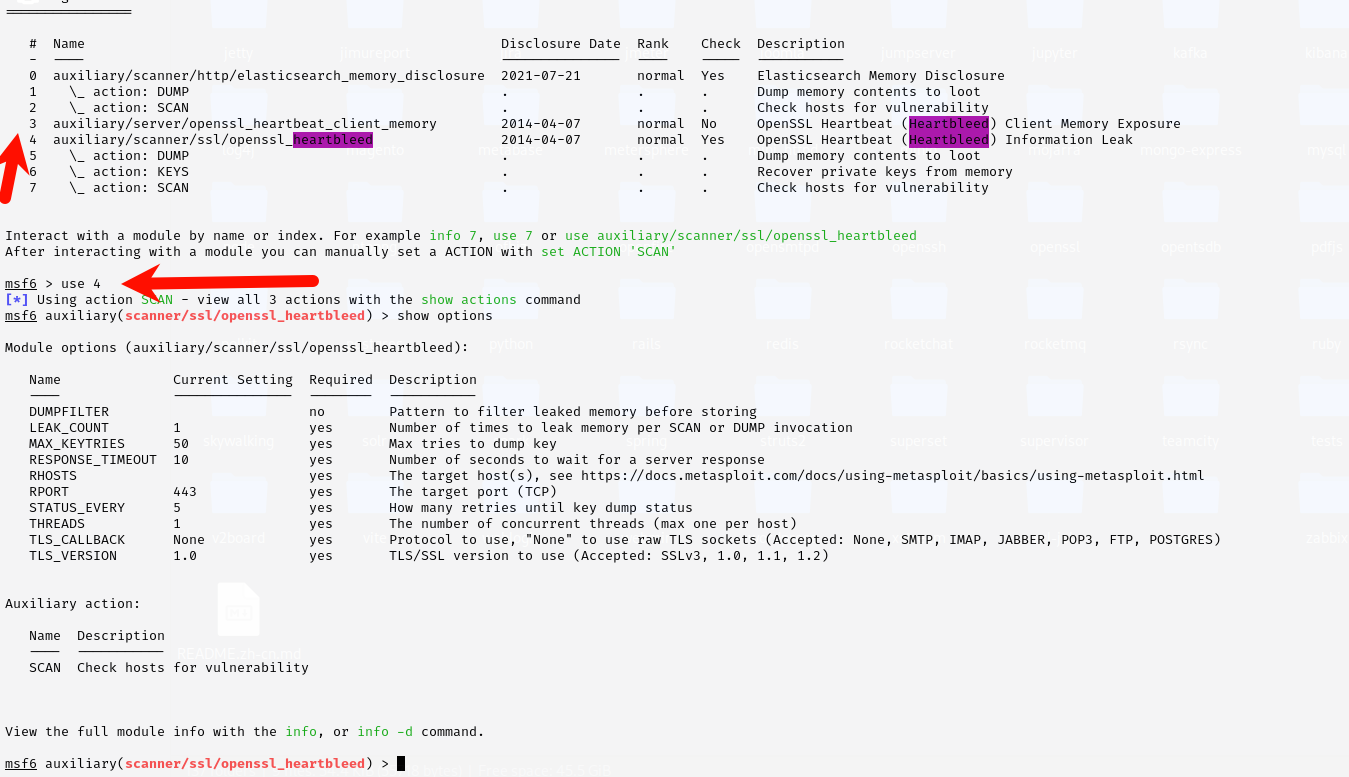Click the openssl_heartbeat_client_memory module path
1349x777 pixels.
coord(245,124)
